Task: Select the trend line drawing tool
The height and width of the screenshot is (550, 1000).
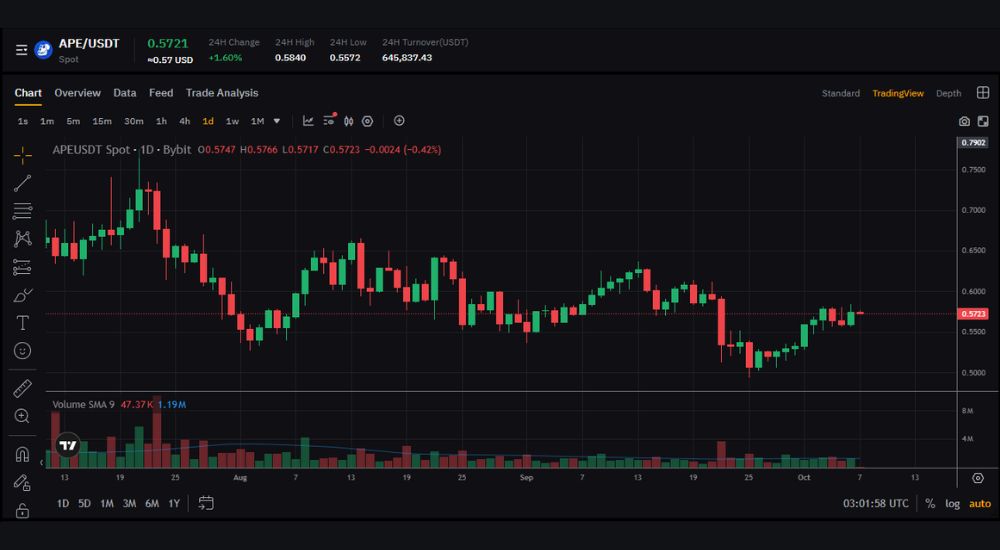Action: tap(22, 183)
